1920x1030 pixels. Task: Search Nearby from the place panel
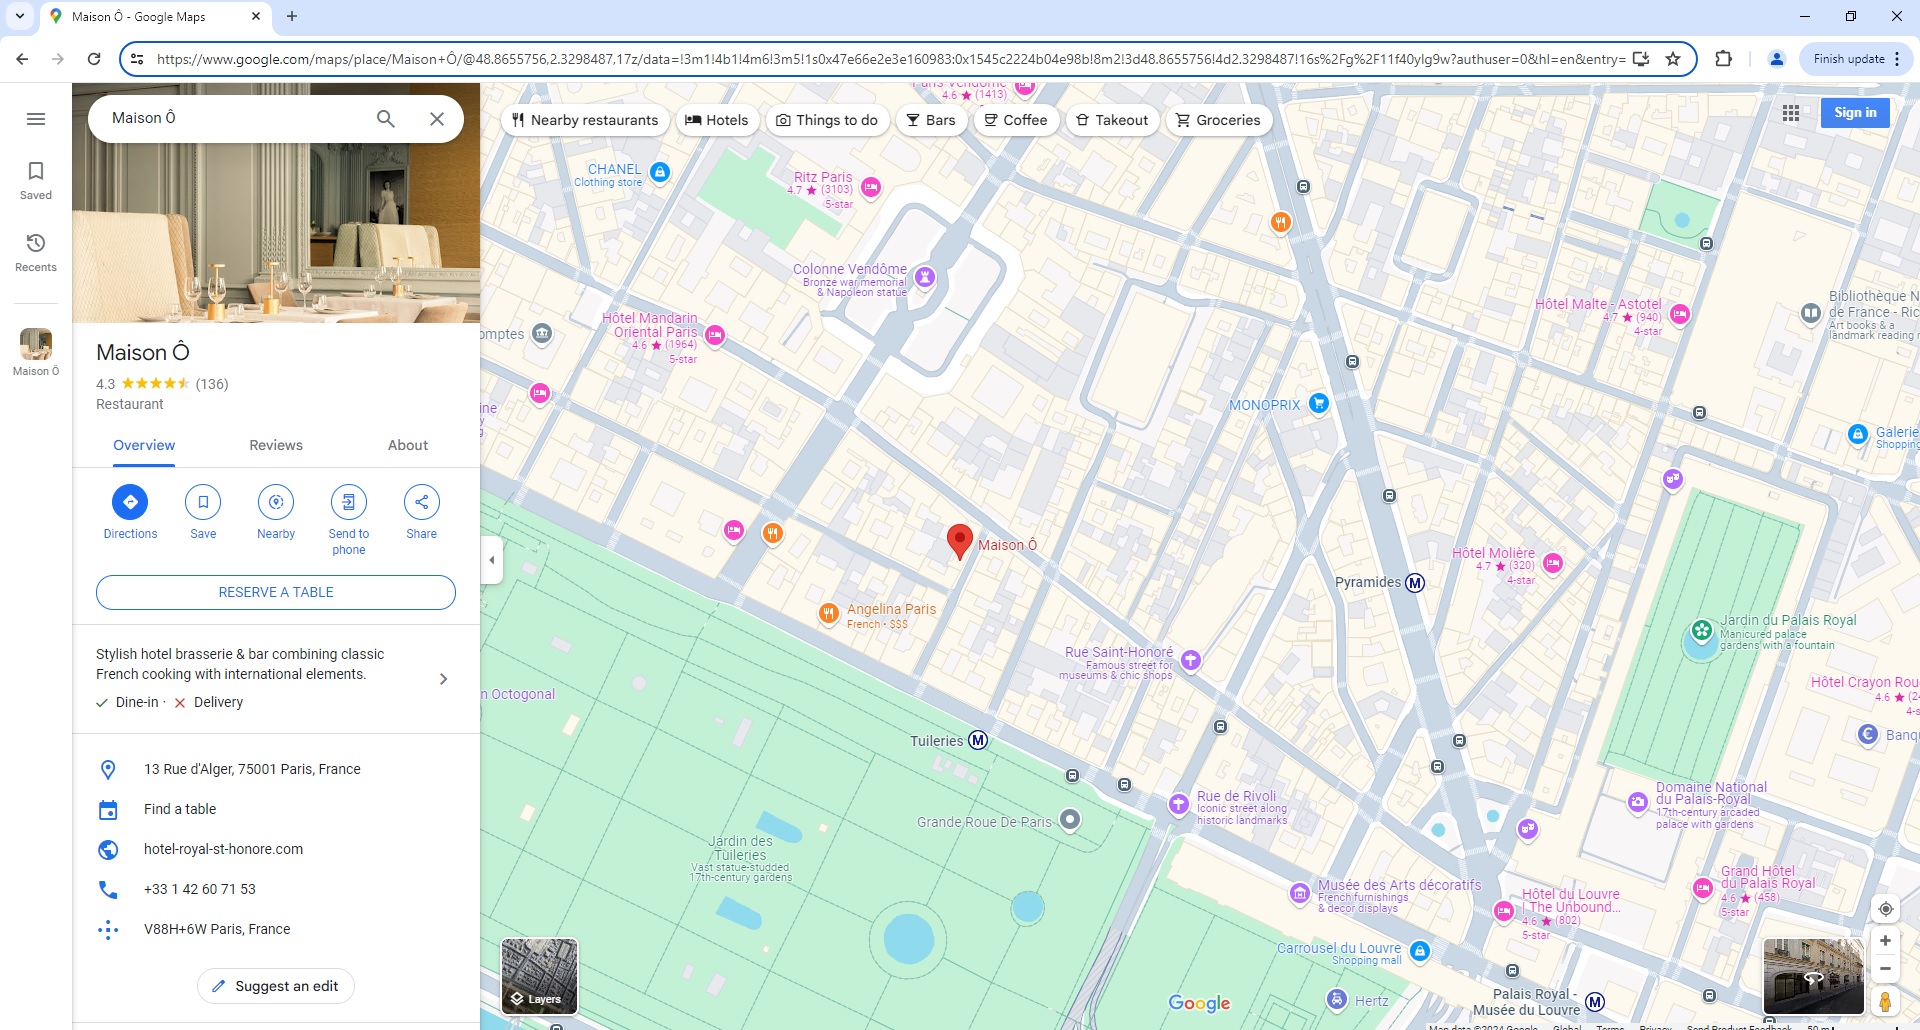[276, 502]
